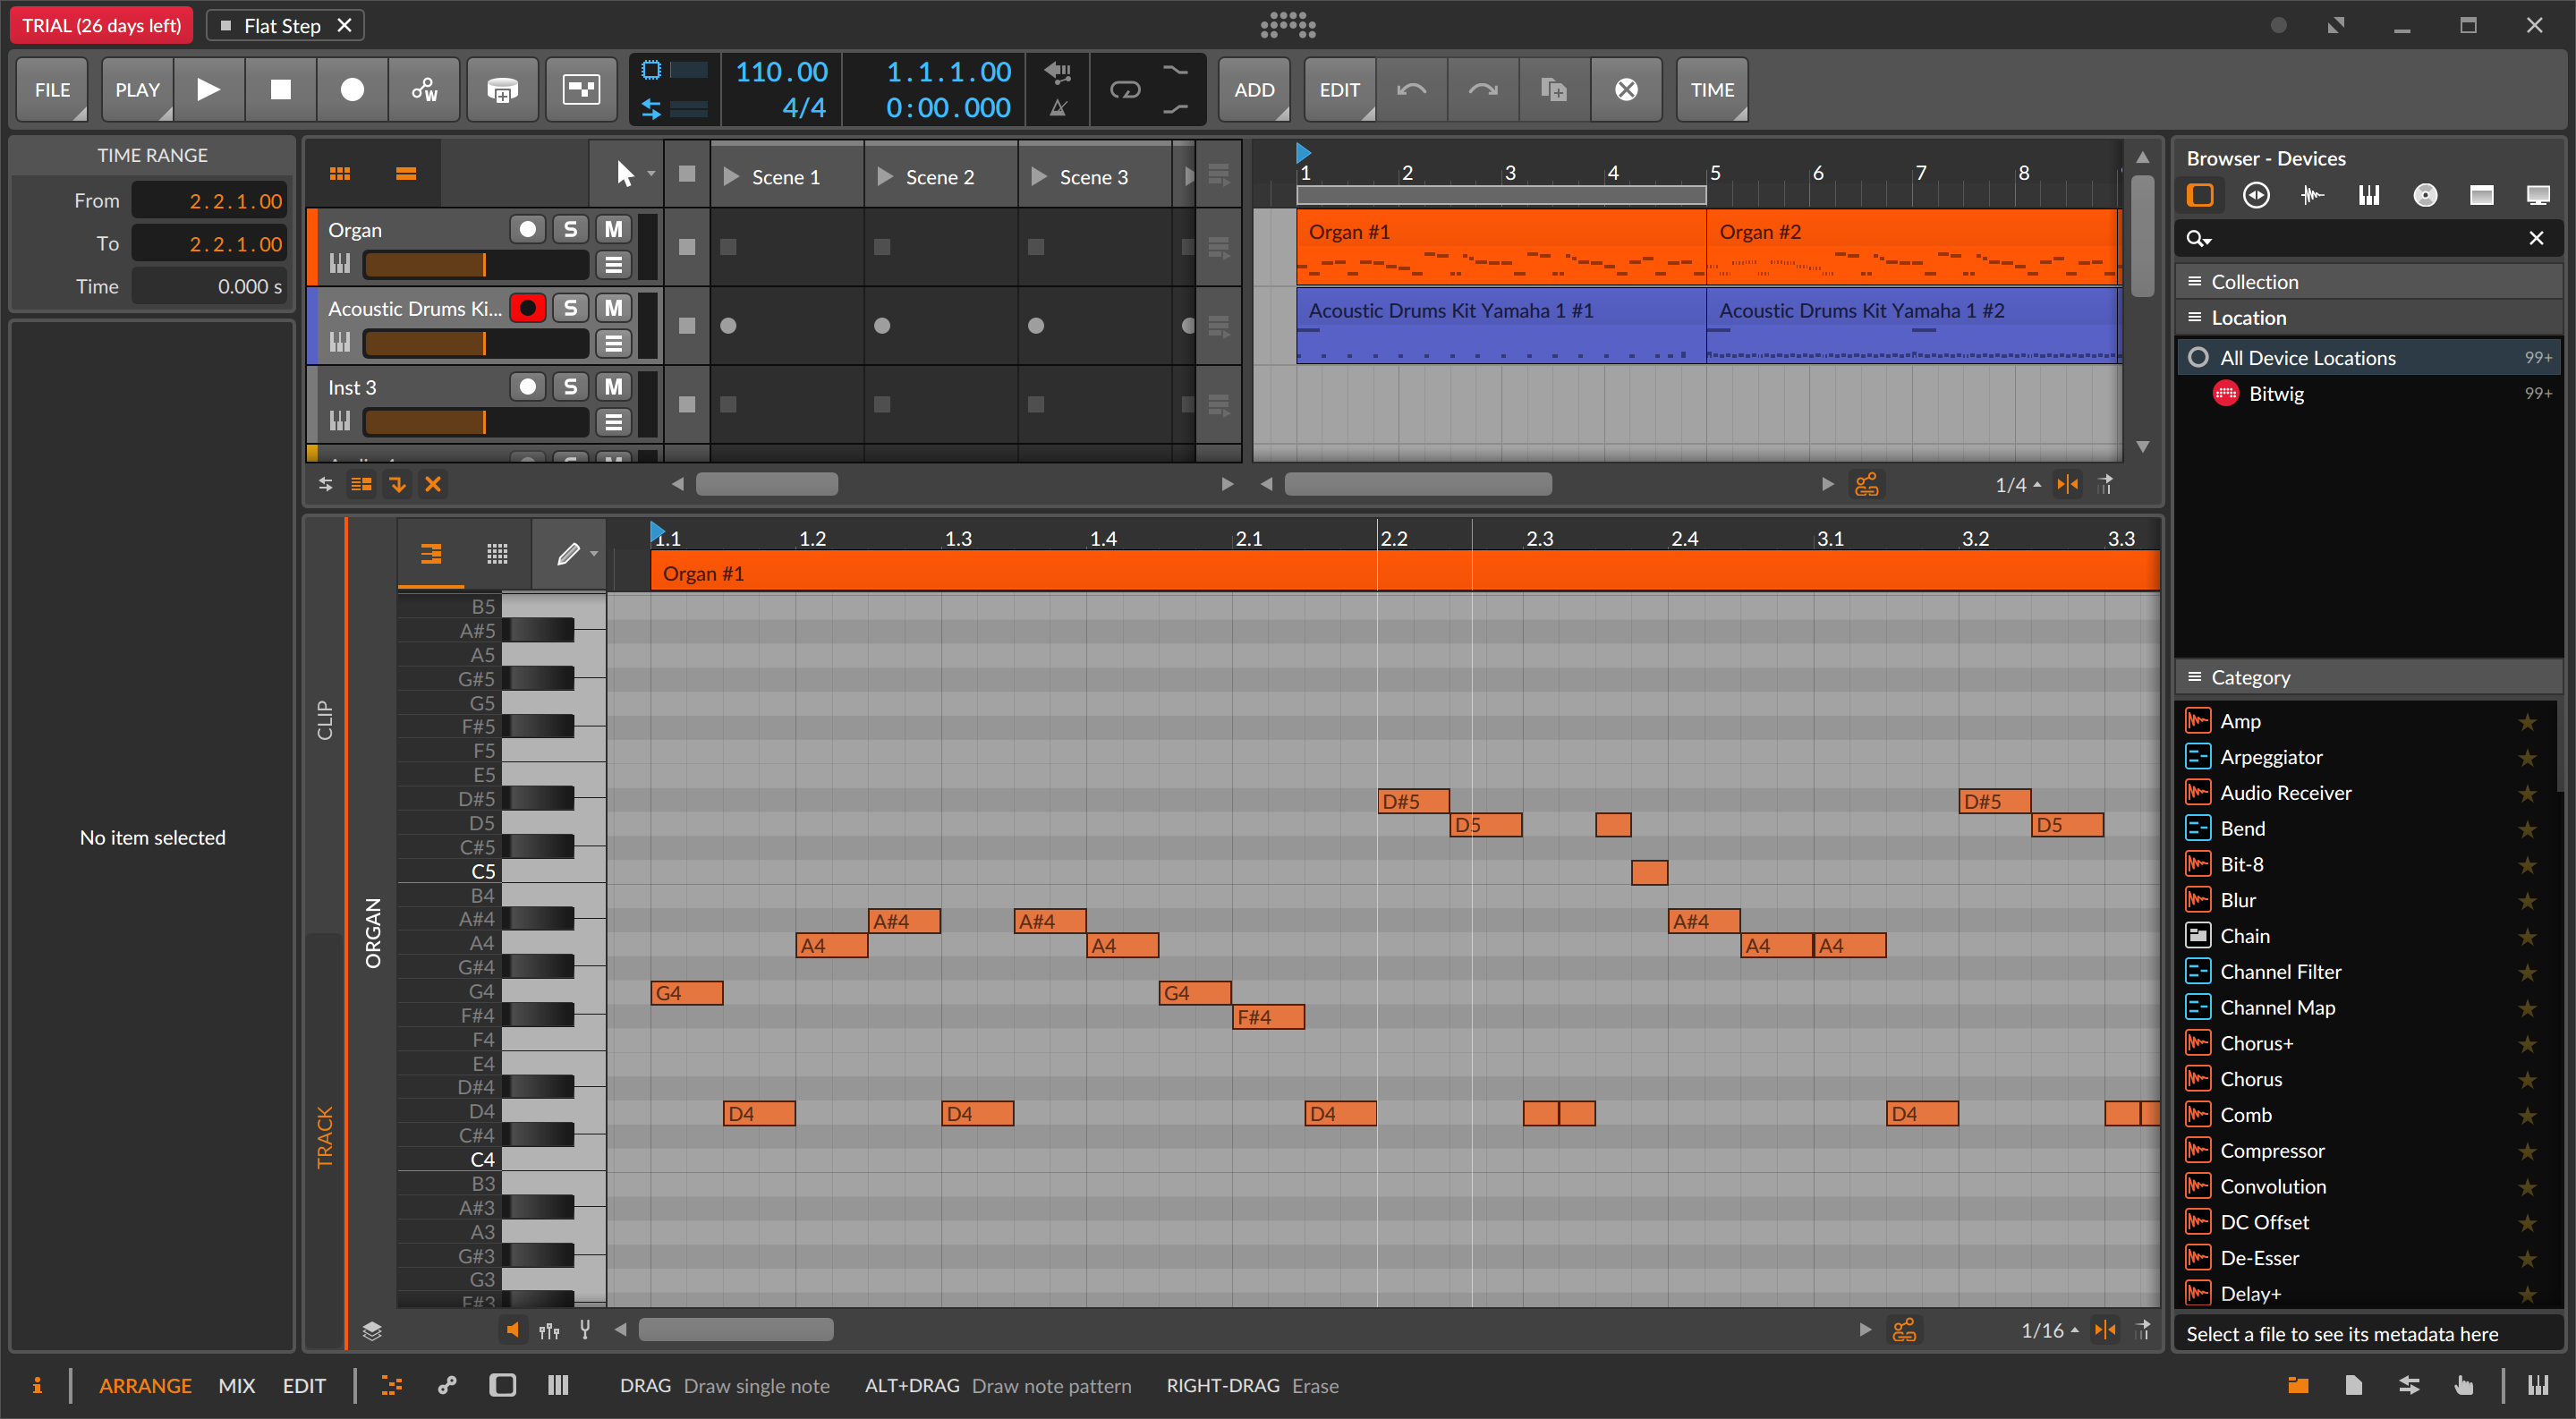
Task: Launch Scene 3
Action: pos(1039,177)
